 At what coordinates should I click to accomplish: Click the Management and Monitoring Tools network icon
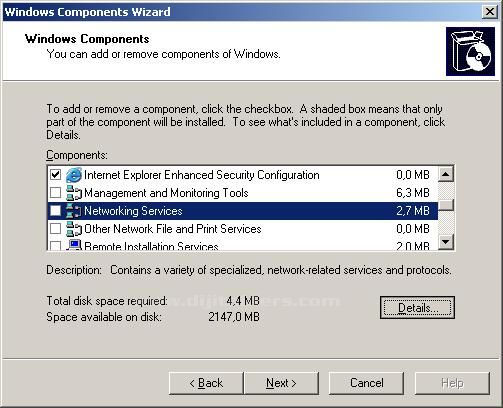coord(73,193)
